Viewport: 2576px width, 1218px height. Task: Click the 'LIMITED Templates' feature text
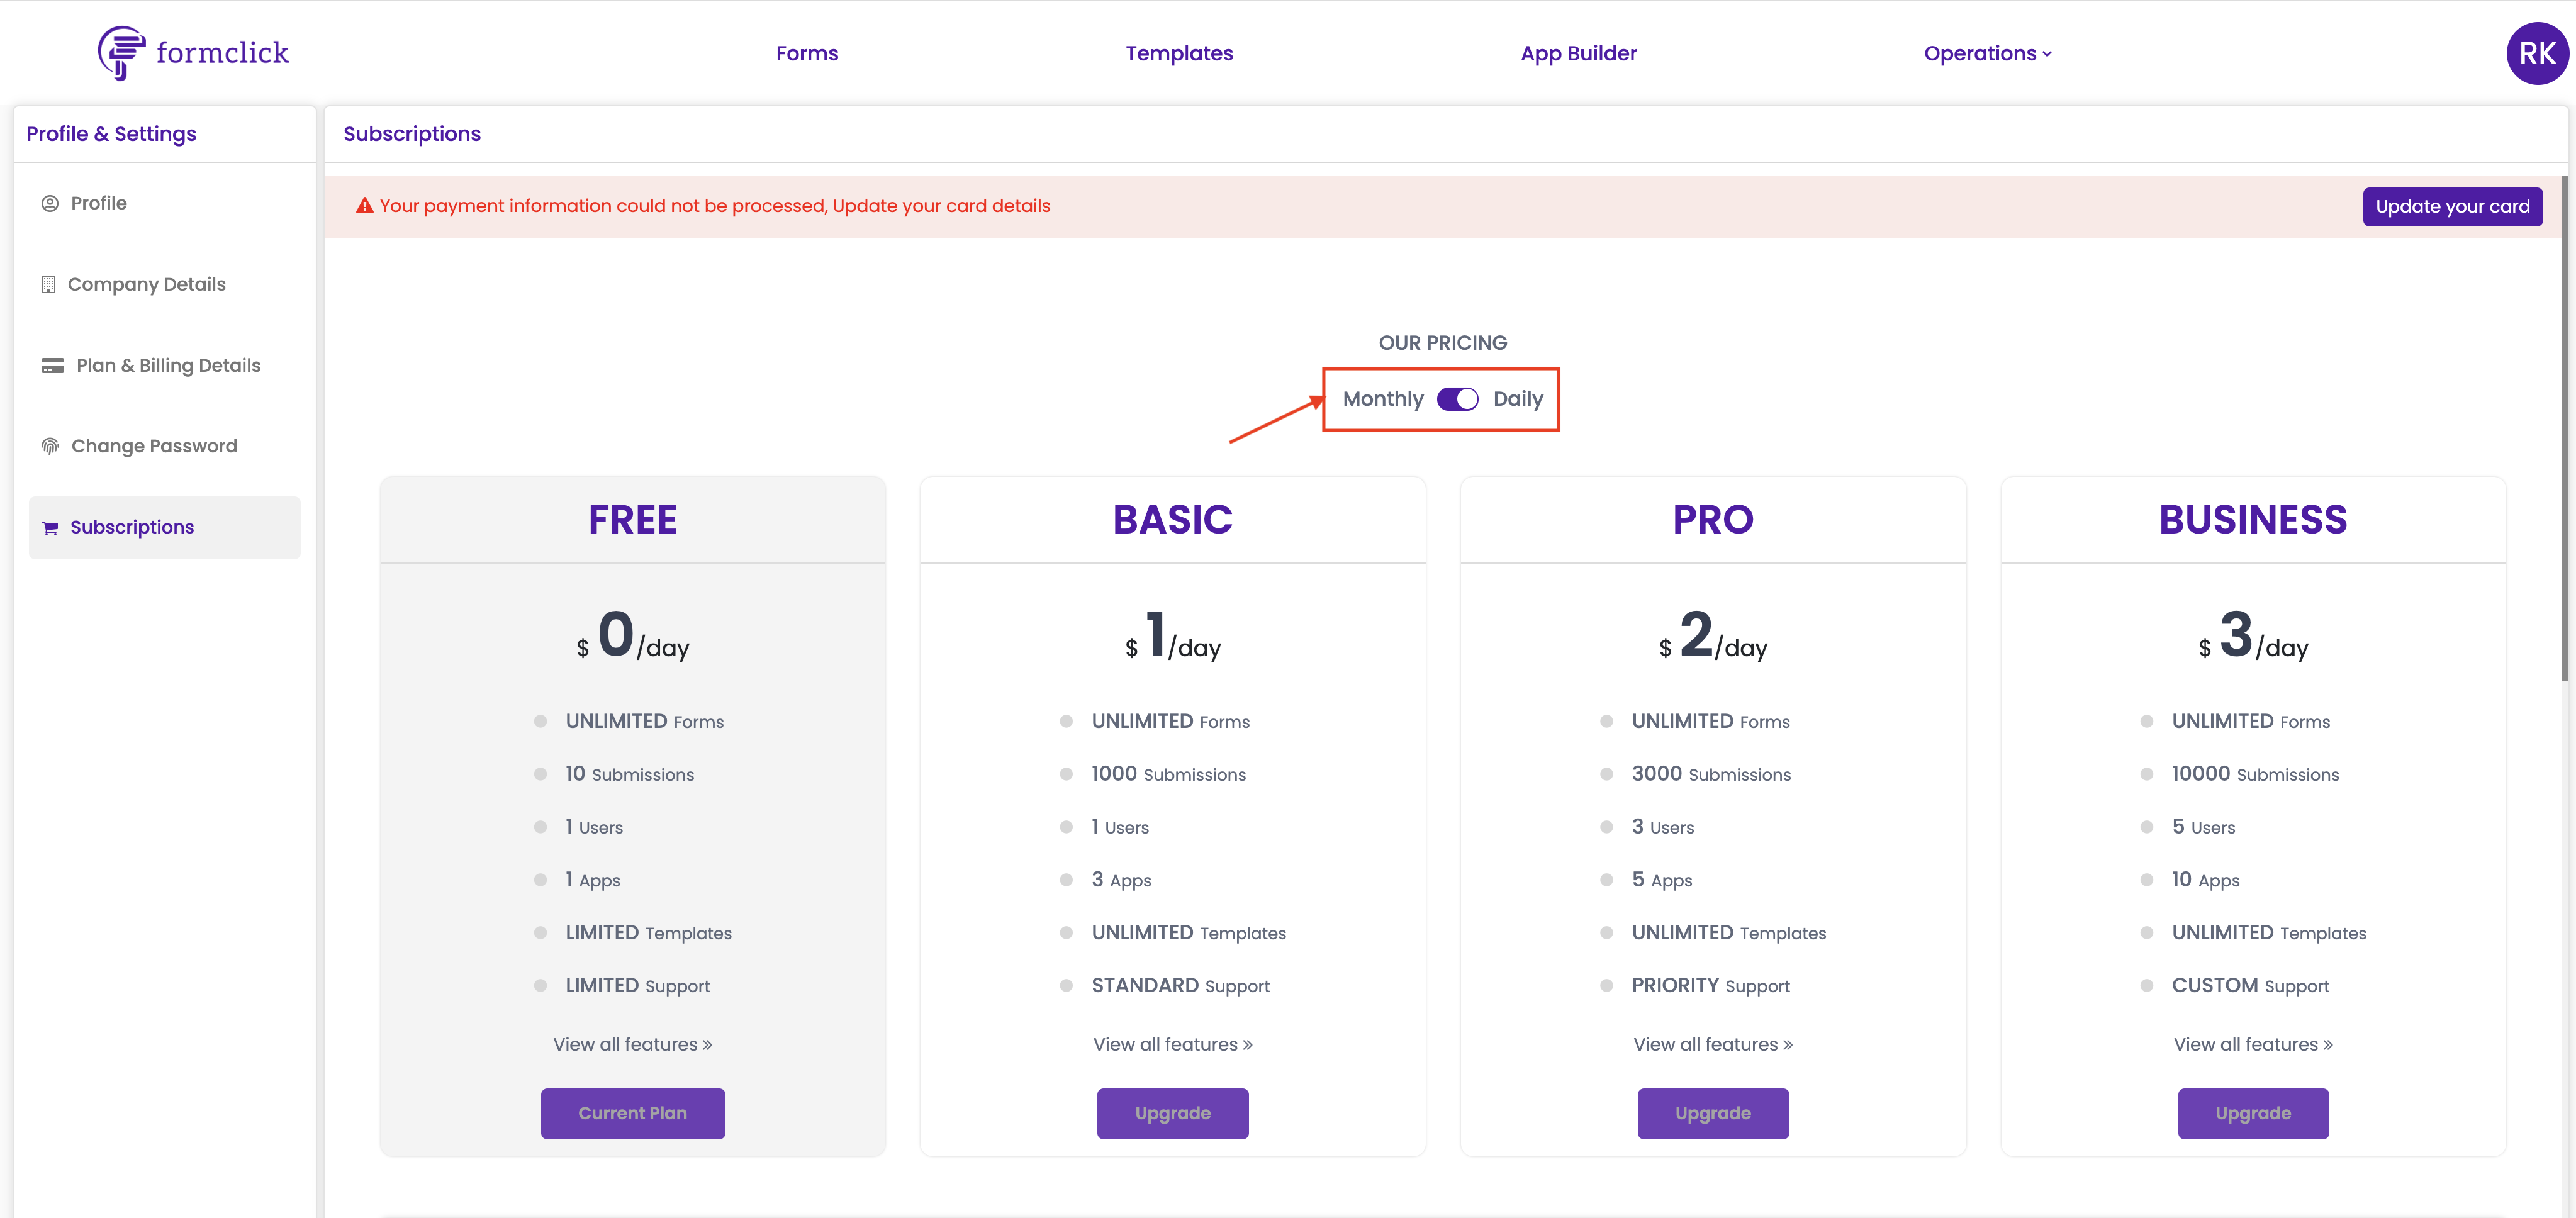pos(648,933)
